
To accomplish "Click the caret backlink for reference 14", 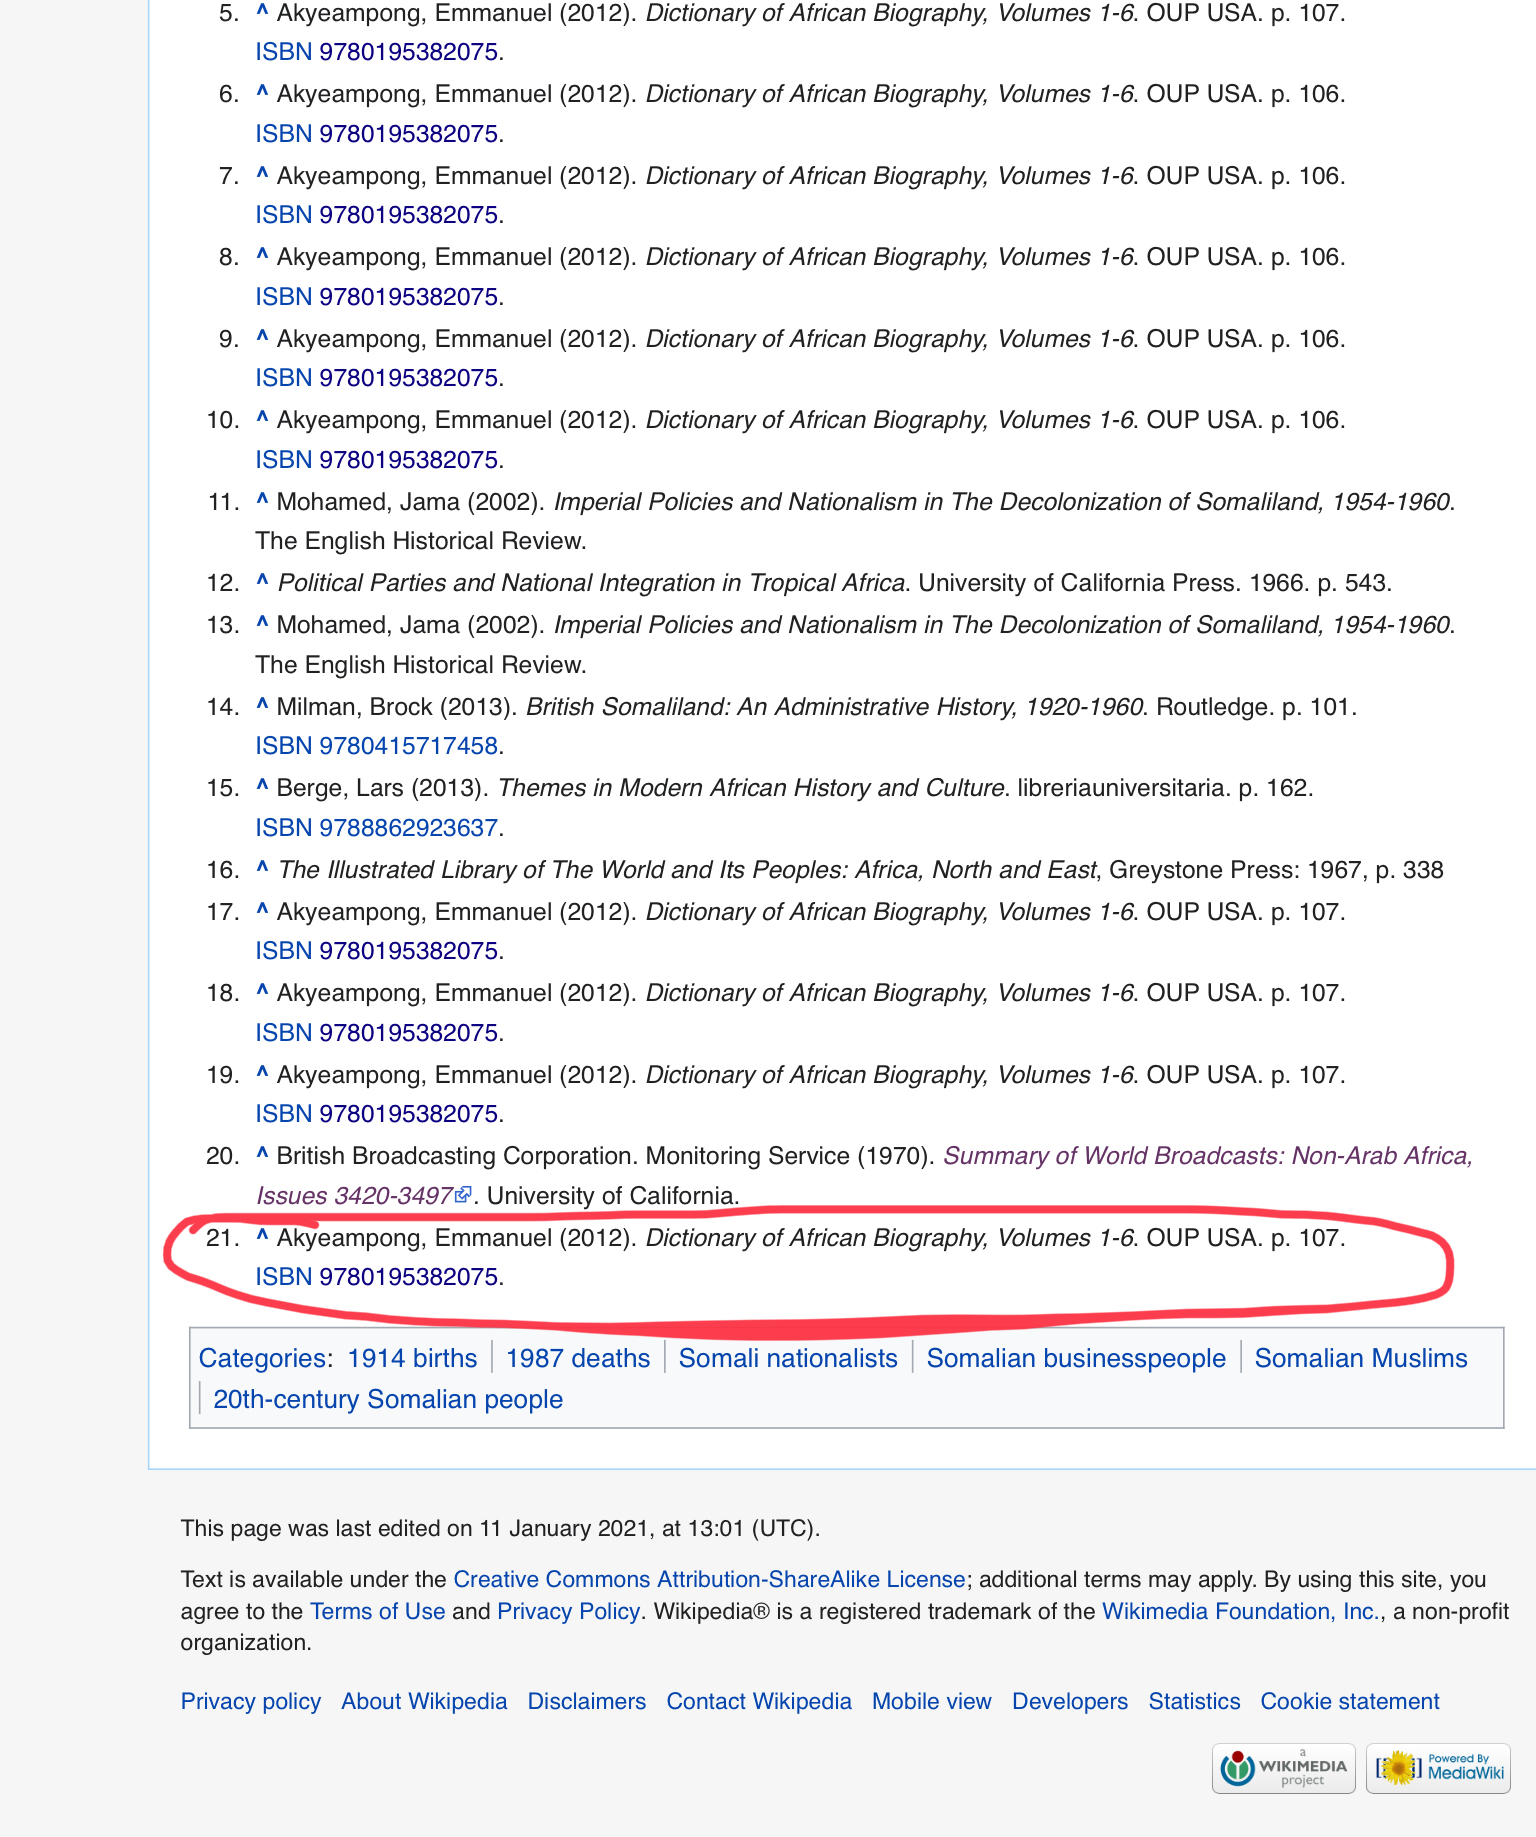I will (262, 706).
